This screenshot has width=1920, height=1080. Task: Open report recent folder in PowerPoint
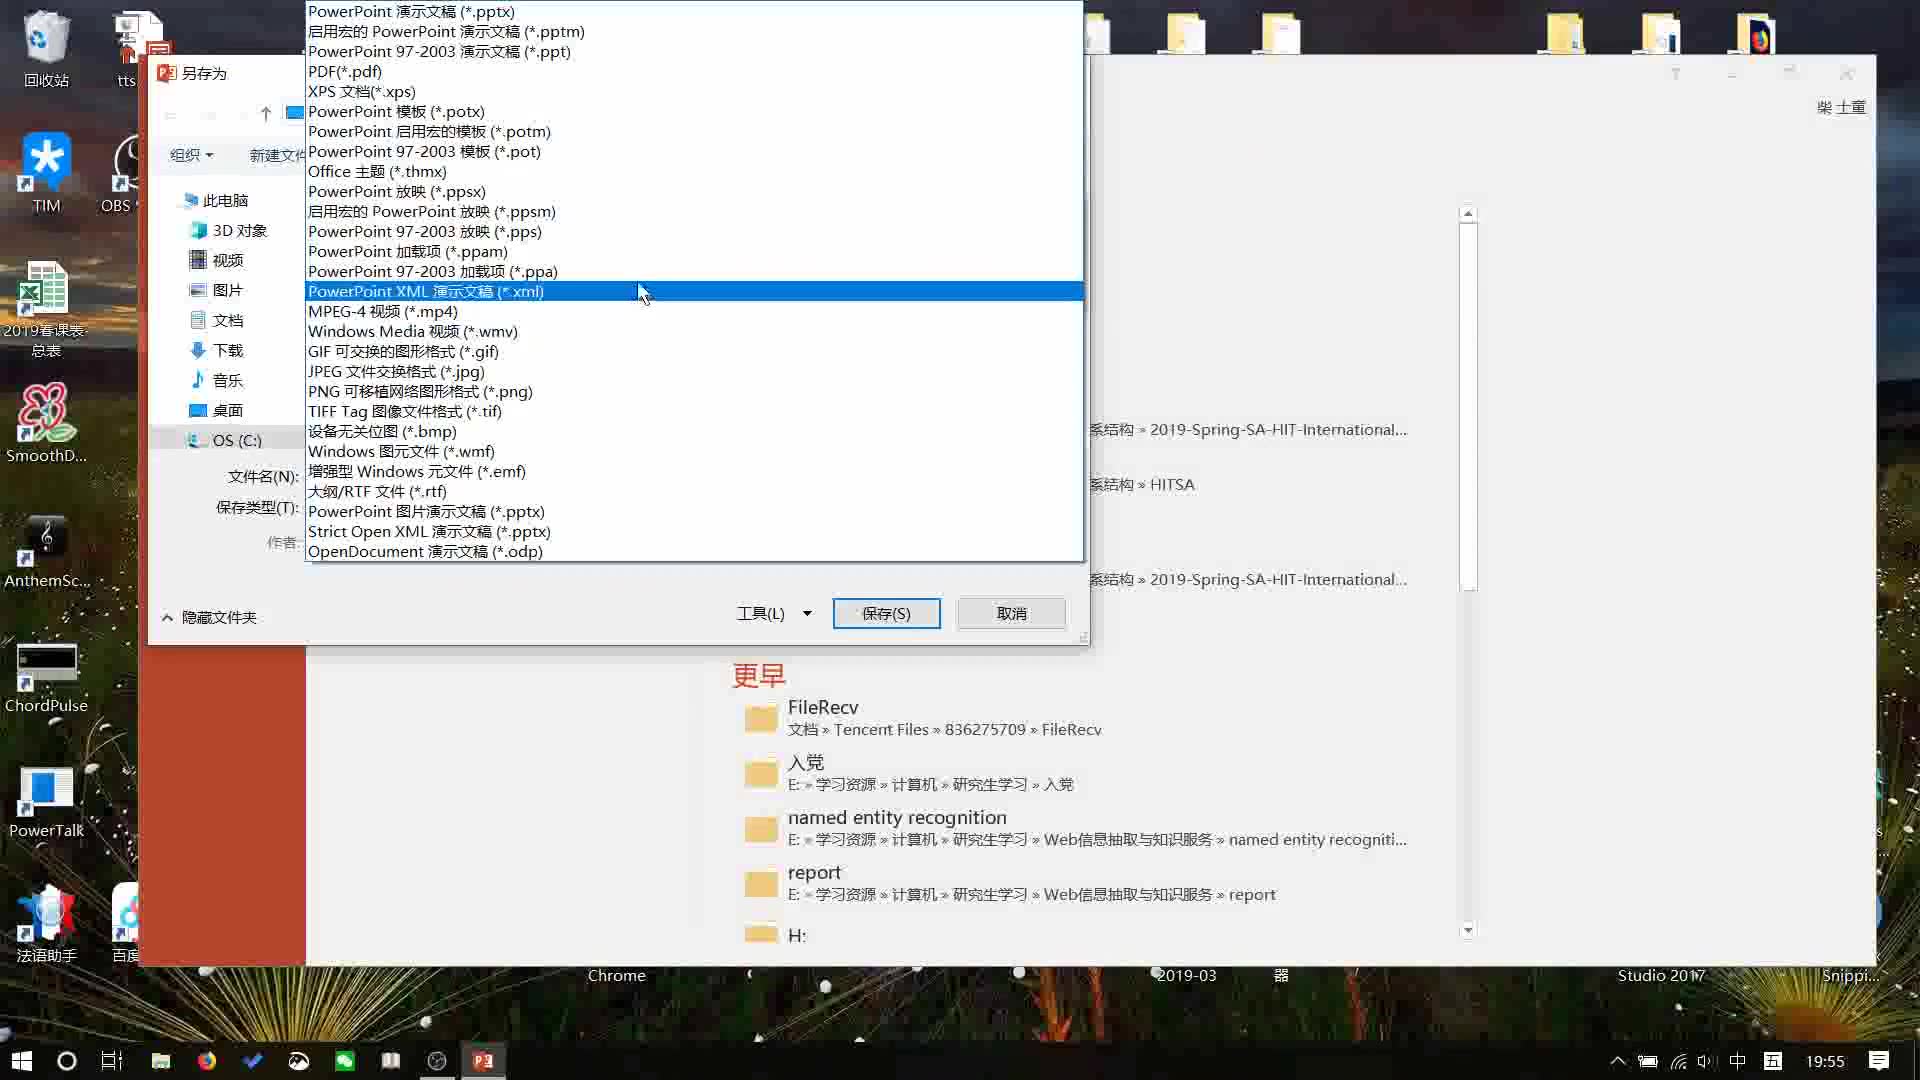(1075, 882)
